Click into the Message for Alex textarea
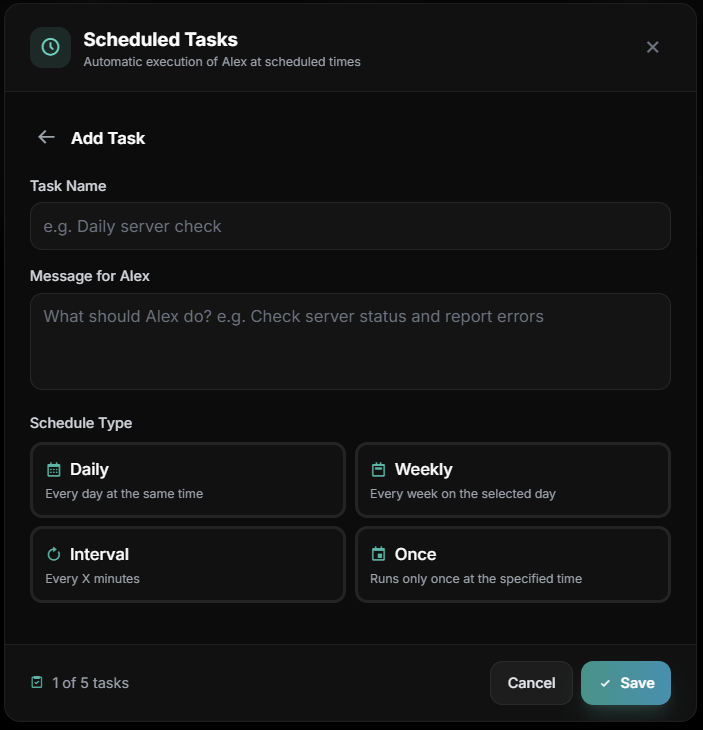This screenshot has height=730, width=703. click(x=350, y=341)
